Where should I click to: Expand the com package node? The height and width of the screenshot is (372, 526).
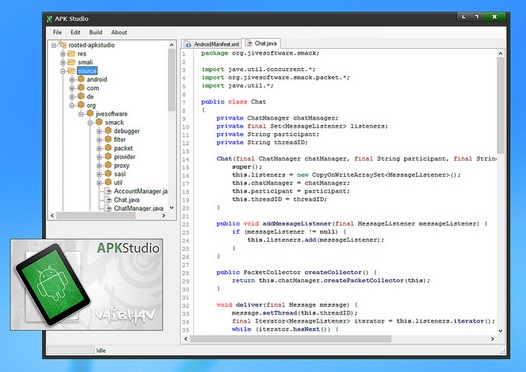72,88
